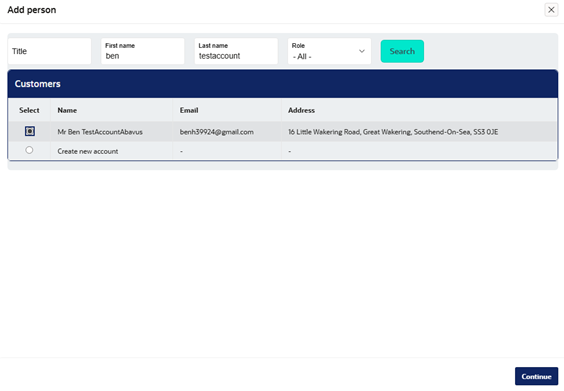The height and width of the screenshot is (391, 564).
Task: Click the Address column header
Action: 301,110
